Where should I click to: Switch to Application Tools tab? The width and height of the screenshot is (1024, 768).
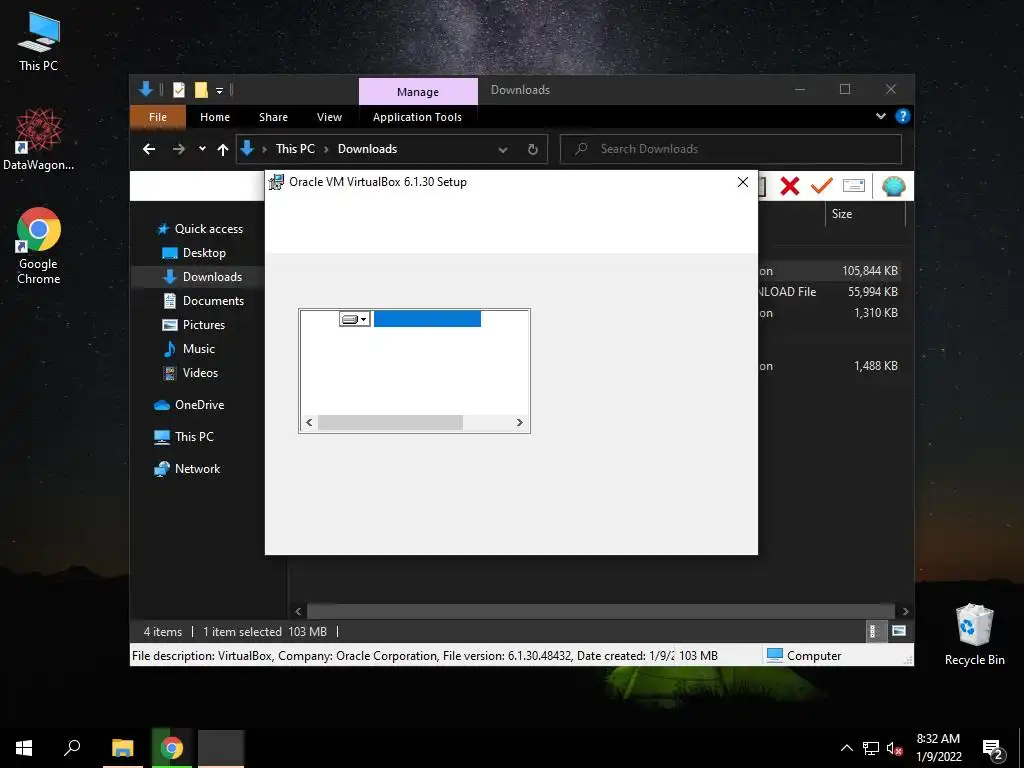point(417,117)
